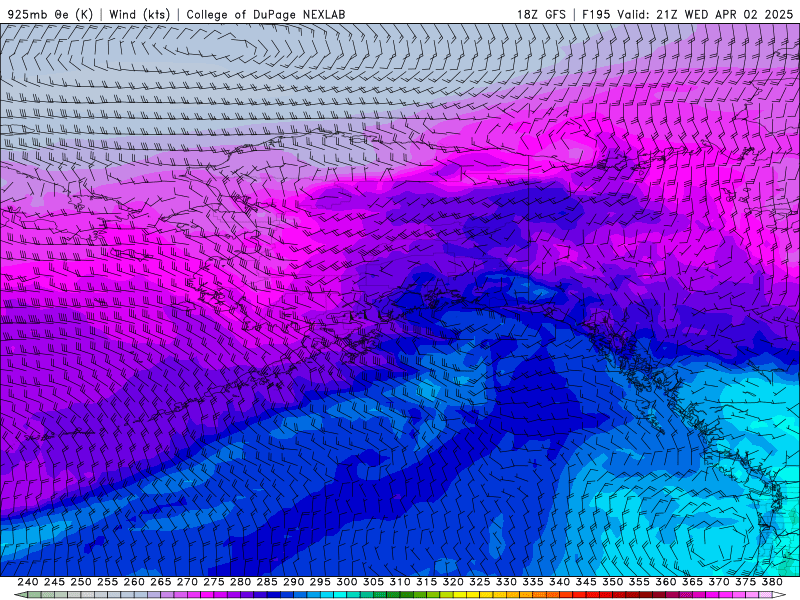Click the 250 color scale label
800x600 pixels.
(81, 582)
